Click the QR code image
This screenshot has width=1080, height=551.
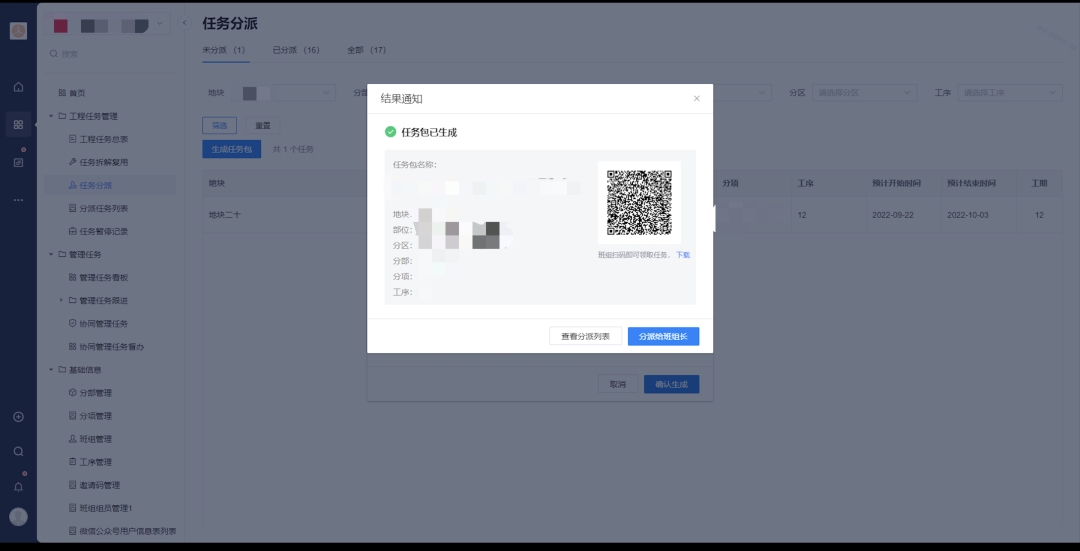pos(639,202)
